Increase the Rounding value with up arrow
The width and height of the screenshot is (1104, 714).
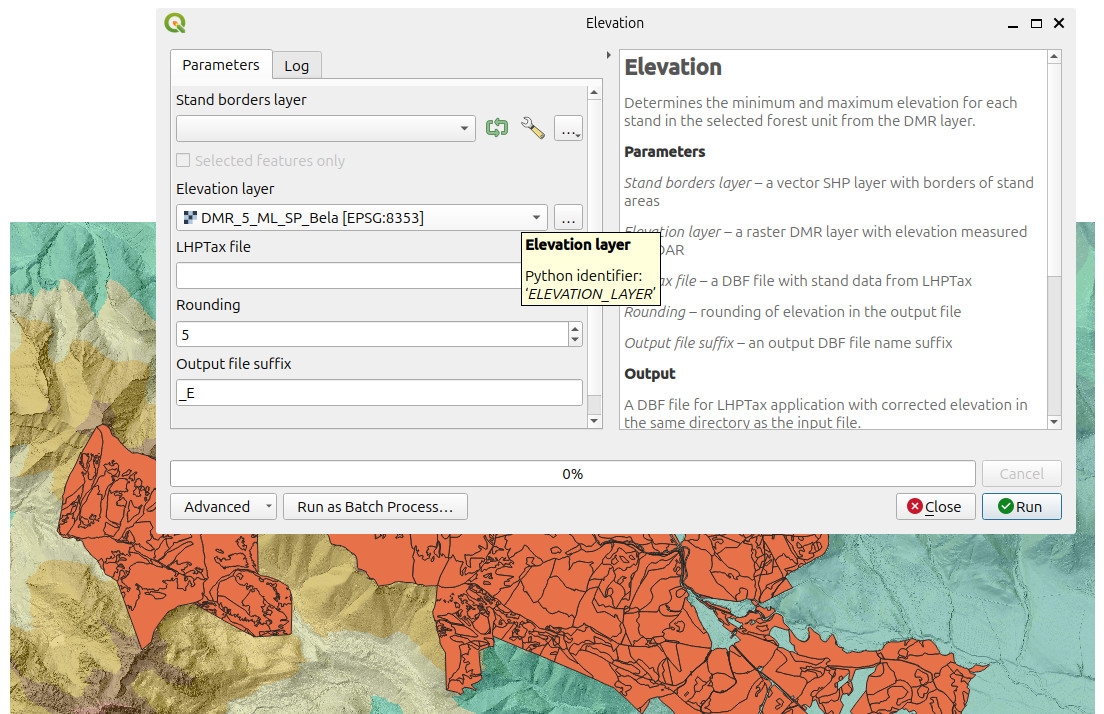pos(574,328)
